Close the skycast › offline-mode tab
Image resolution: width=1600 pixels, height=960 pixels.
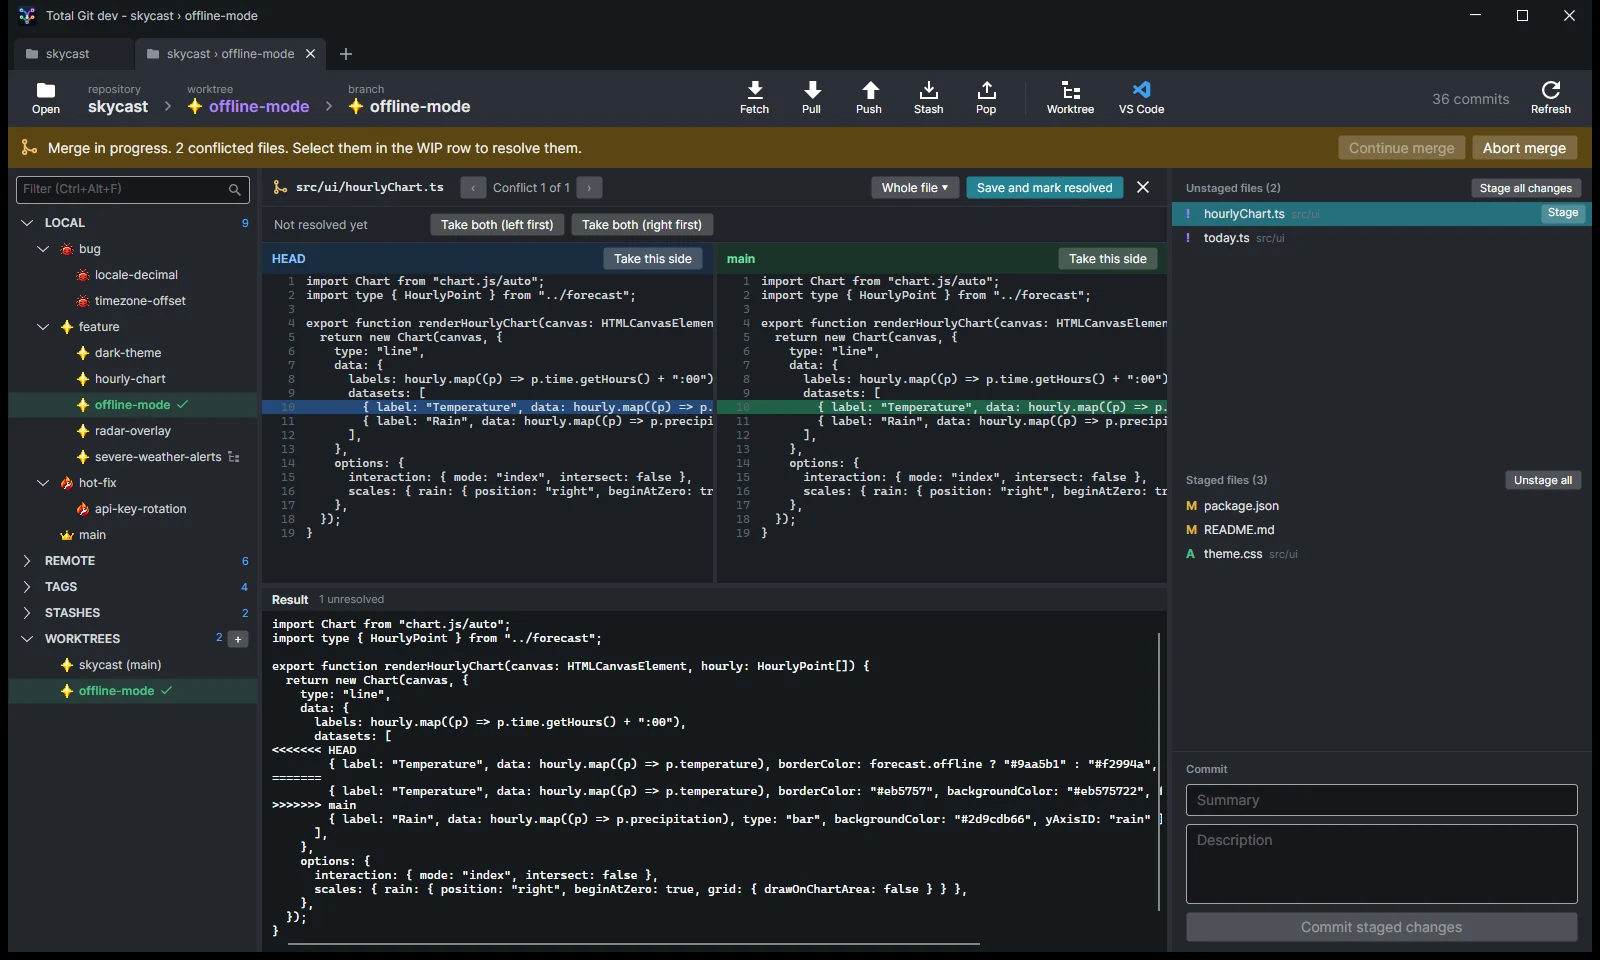tap(310, 54)
